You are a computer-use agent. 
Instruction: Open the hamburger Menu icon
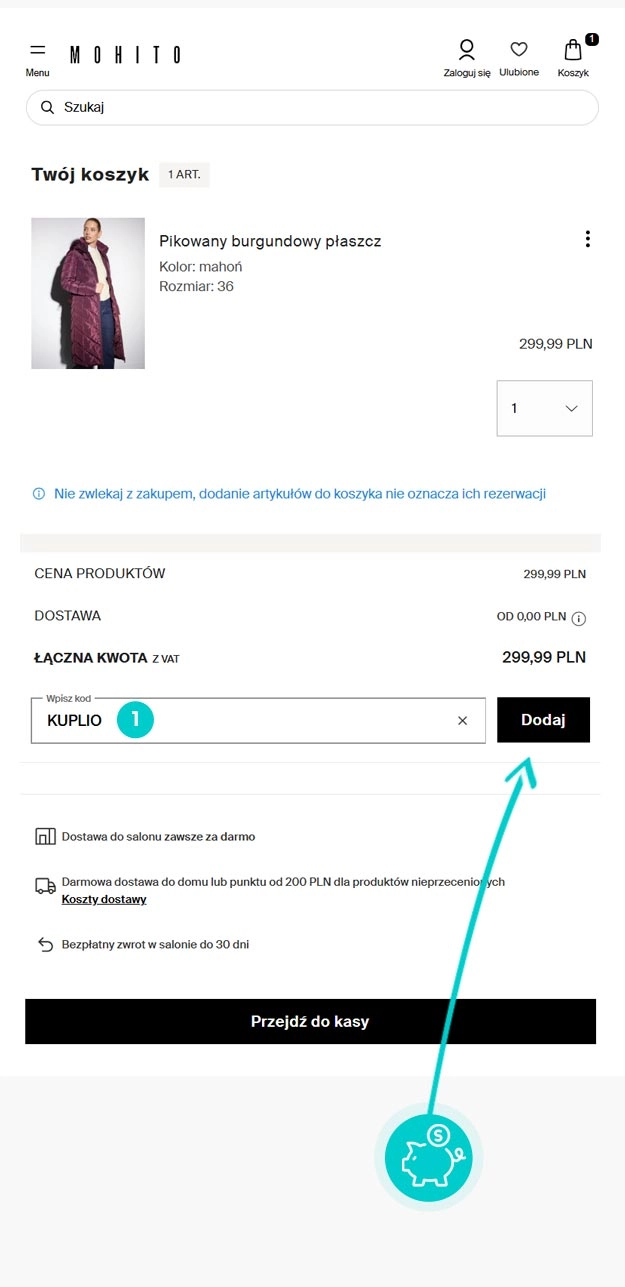point(37,50)
